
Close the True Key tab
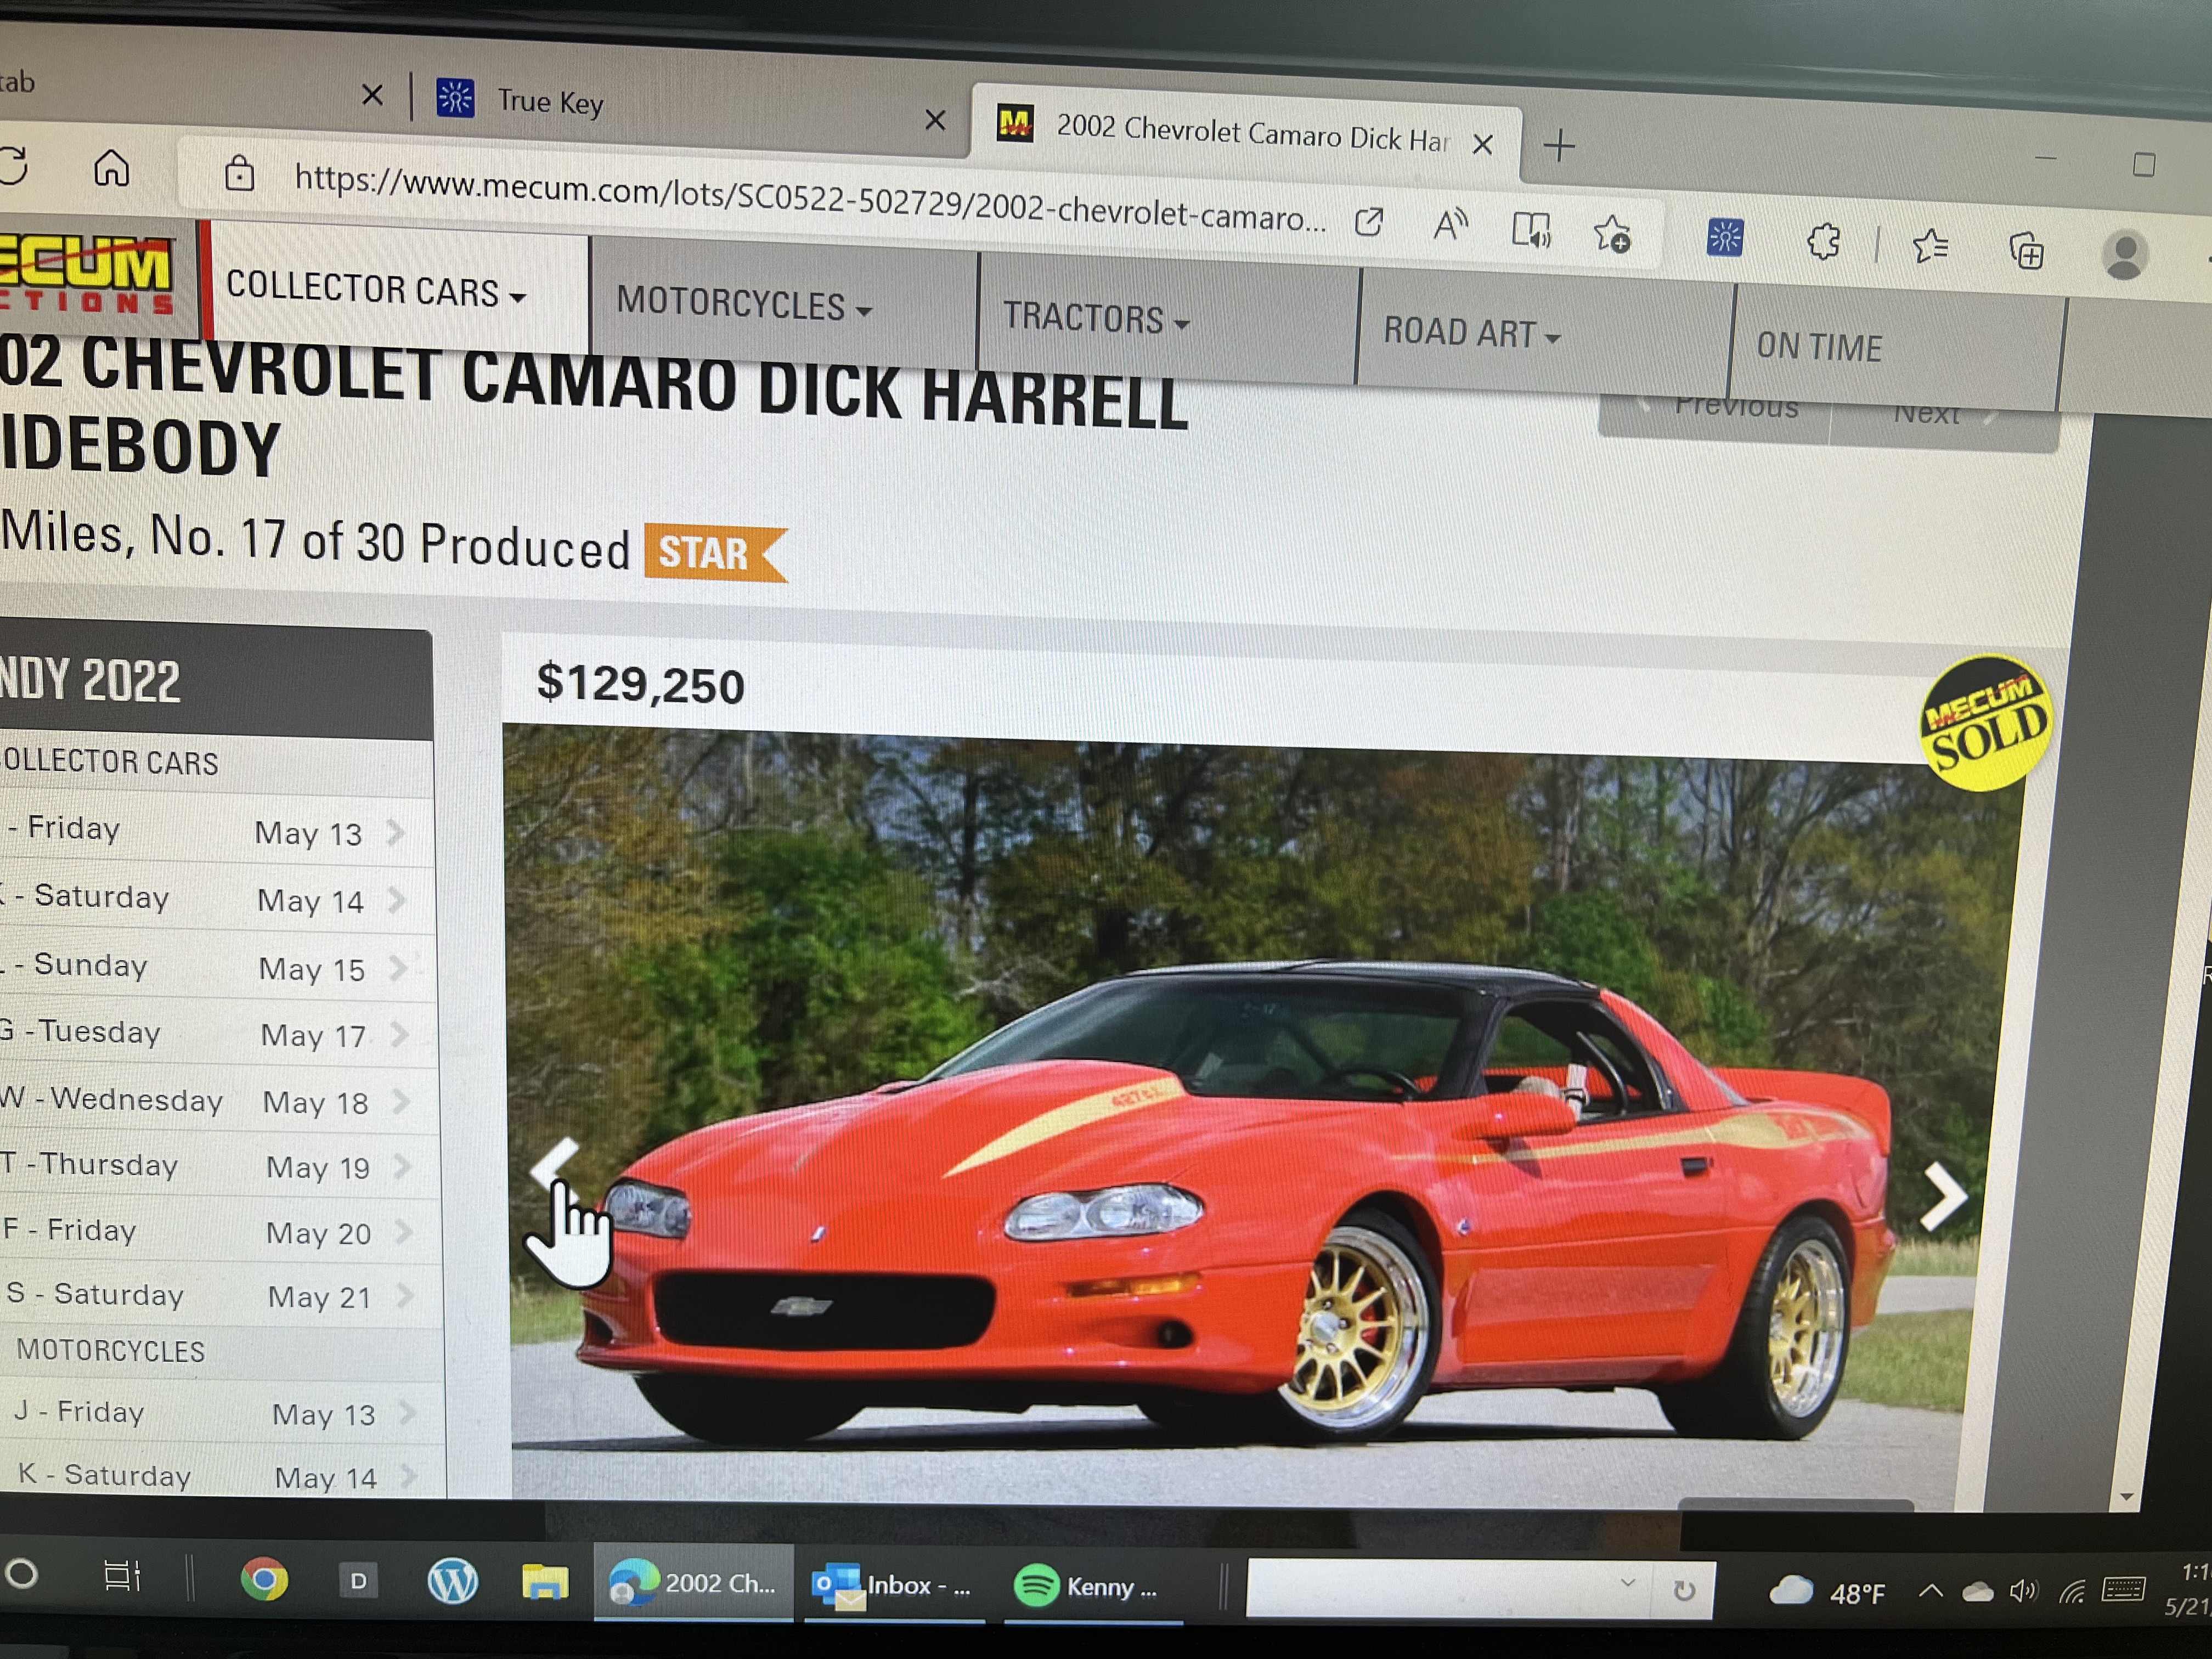click(x=935, y=121)
